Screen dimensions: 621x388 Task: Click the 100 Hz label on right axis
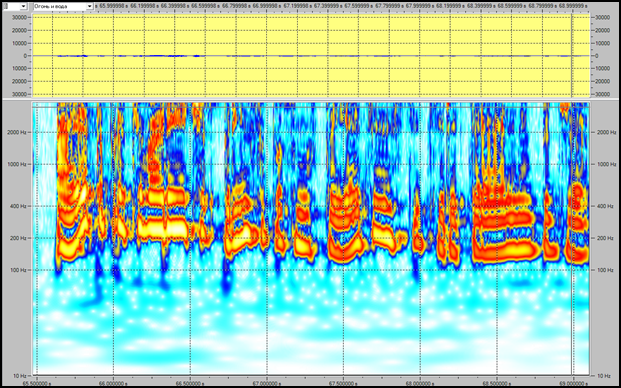tap(604, 270)
